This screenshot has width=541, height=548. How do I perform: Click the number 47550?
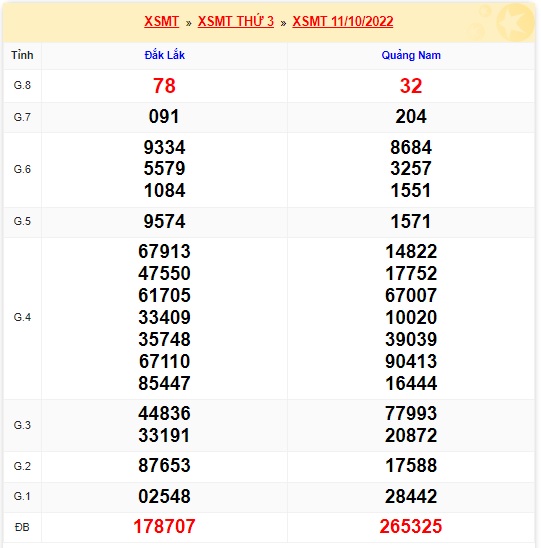[164, 273]
